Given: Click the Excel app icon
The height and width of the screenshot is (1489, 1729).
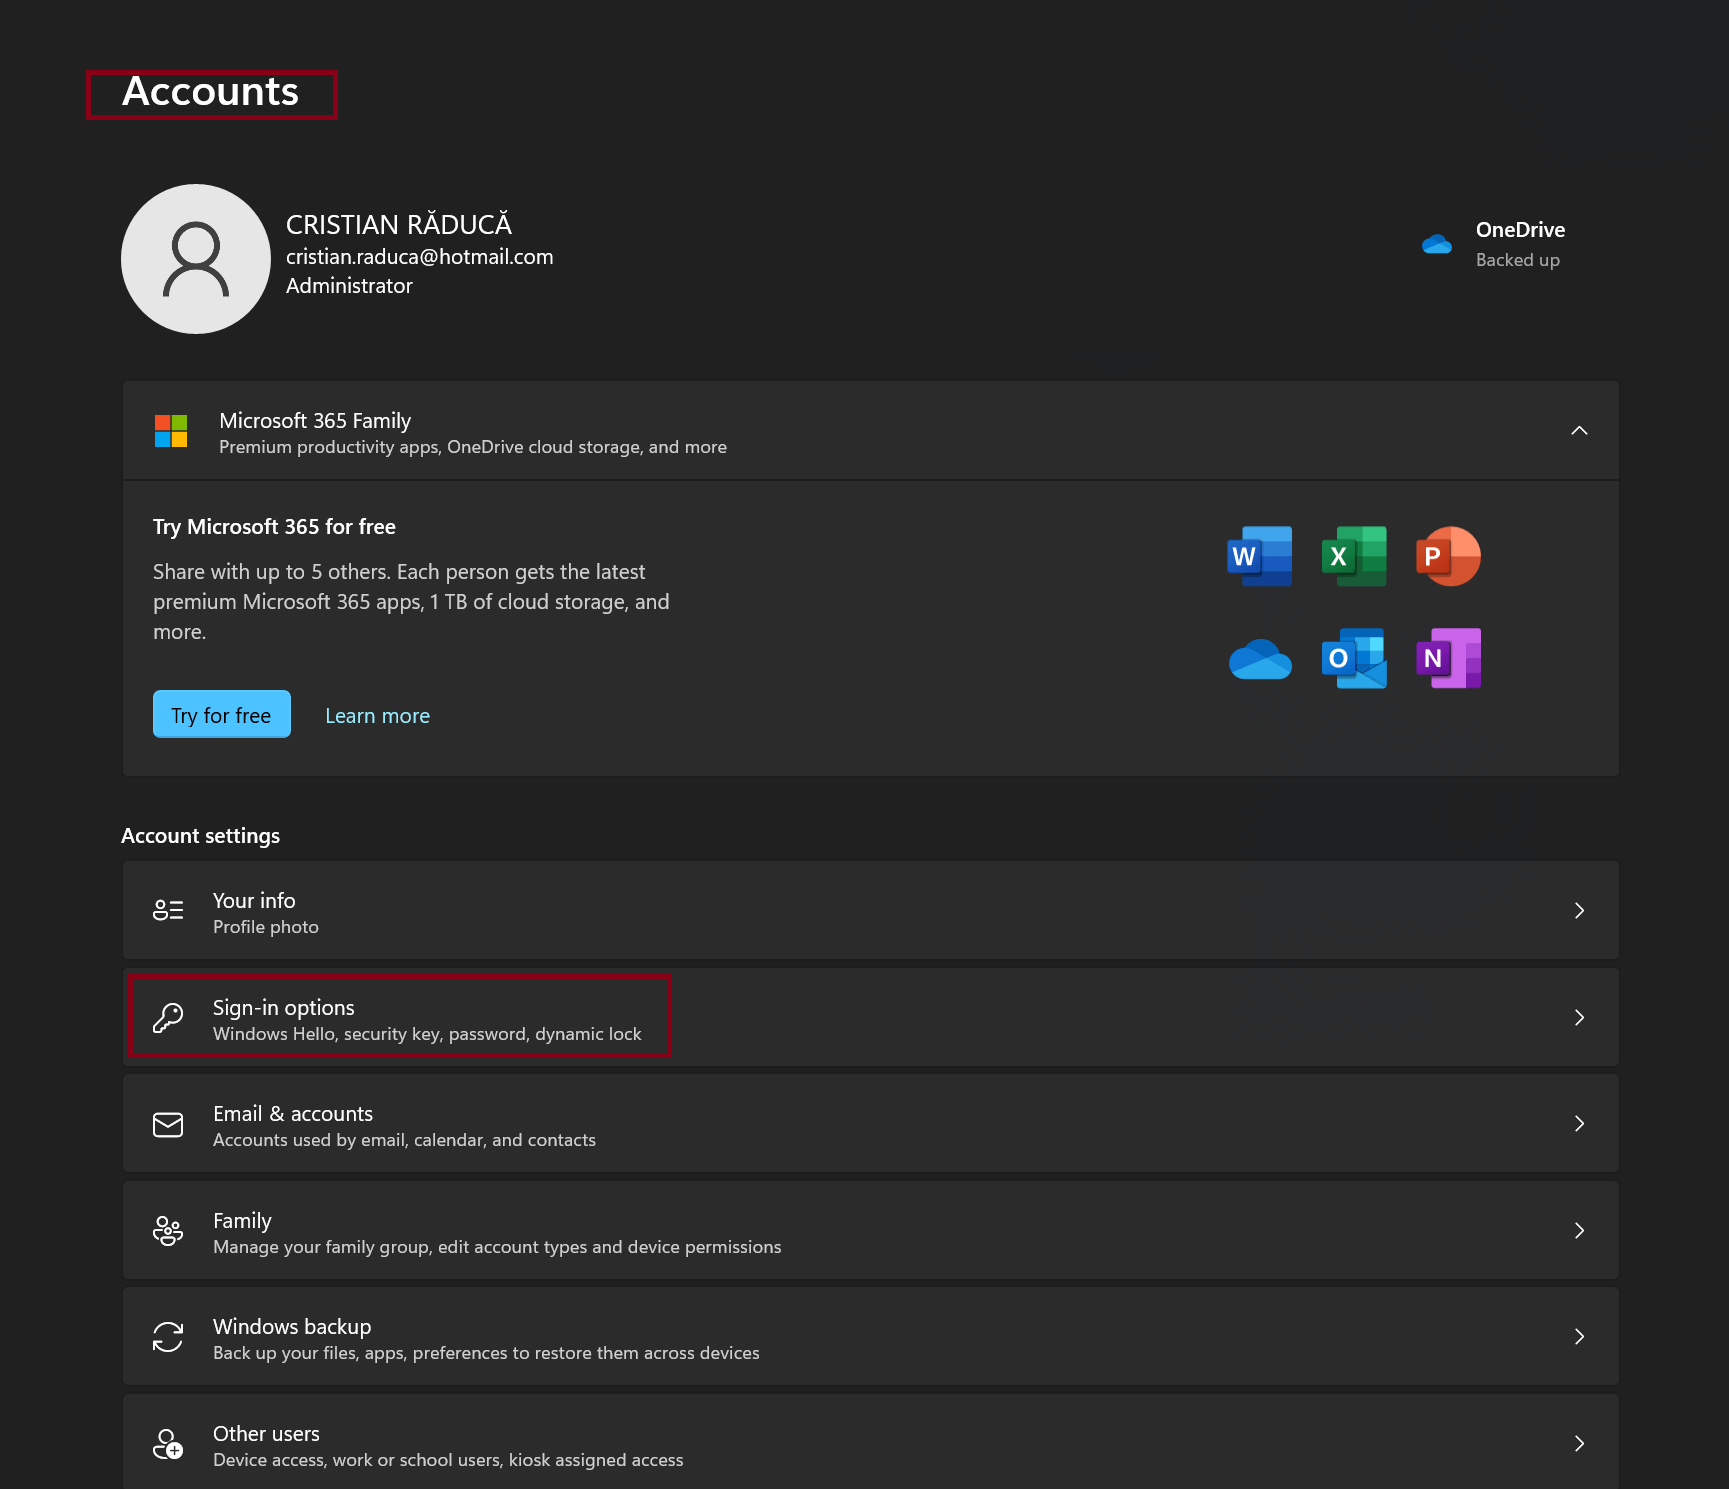Looking at the screenshot, I should pyautogui.click(x=1353, y=556).
